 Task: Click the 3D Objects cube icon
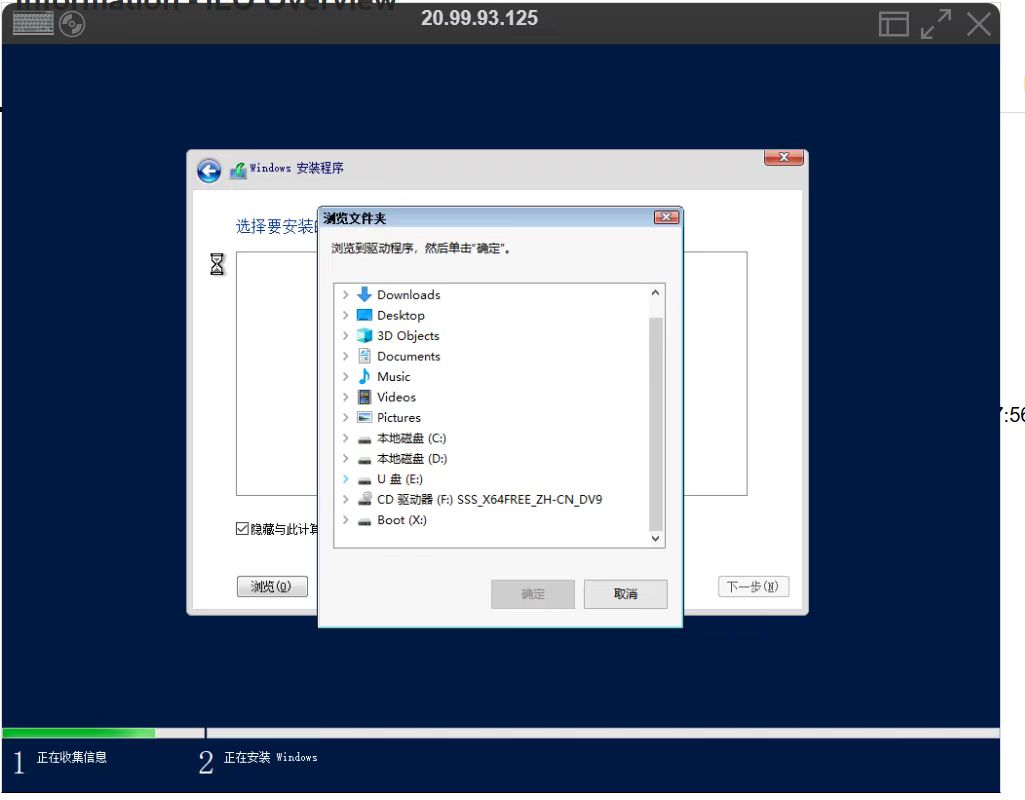pyautogui.click(x=364, y=335)
